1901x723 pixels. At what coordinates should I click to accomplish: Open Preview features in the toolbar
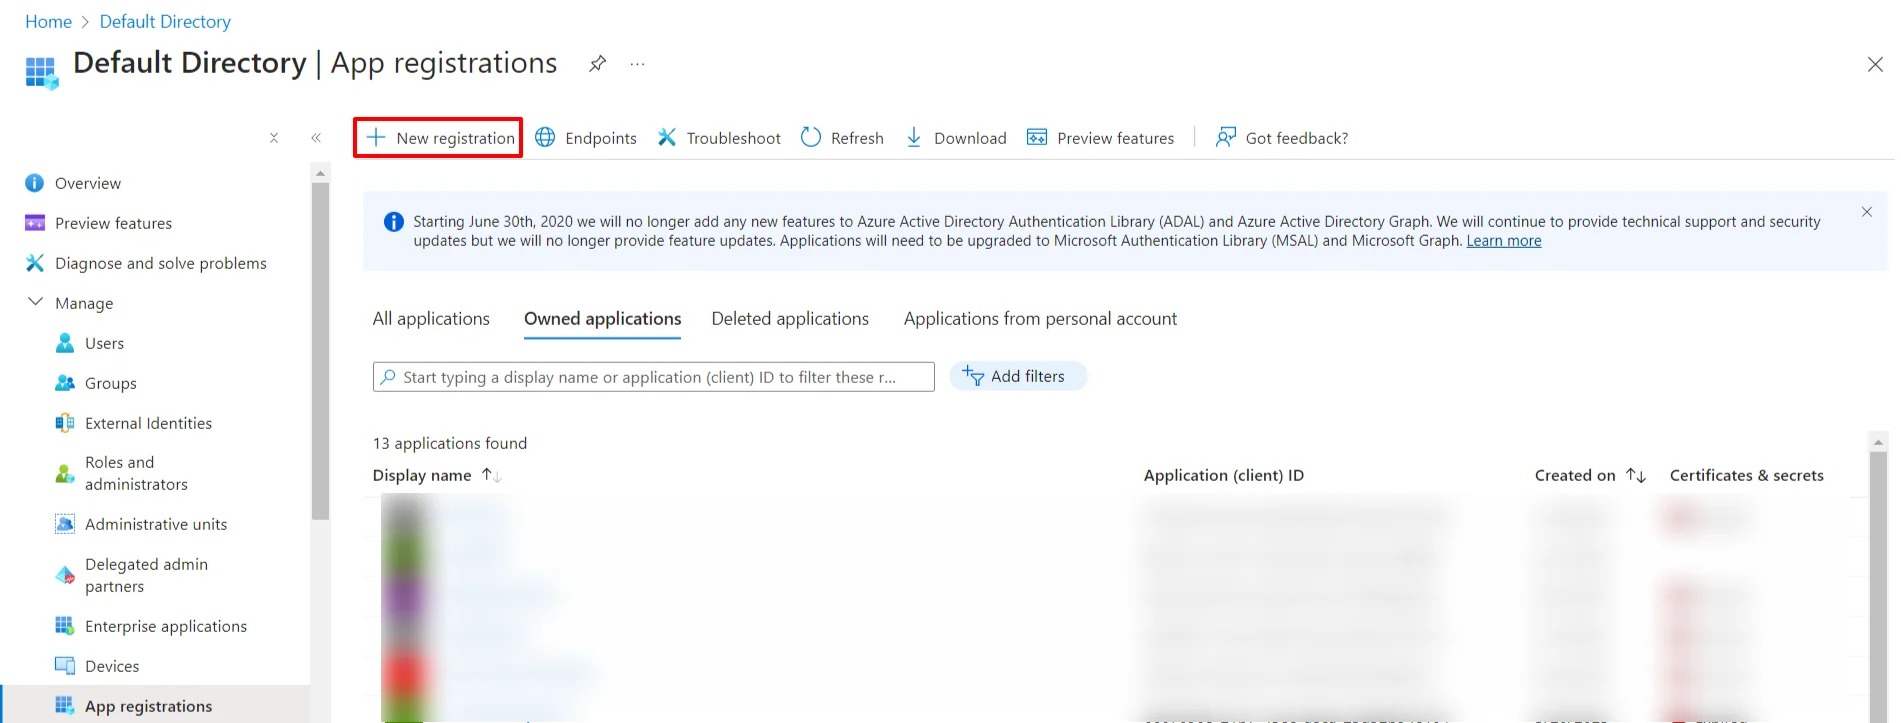pos(1100,138)
